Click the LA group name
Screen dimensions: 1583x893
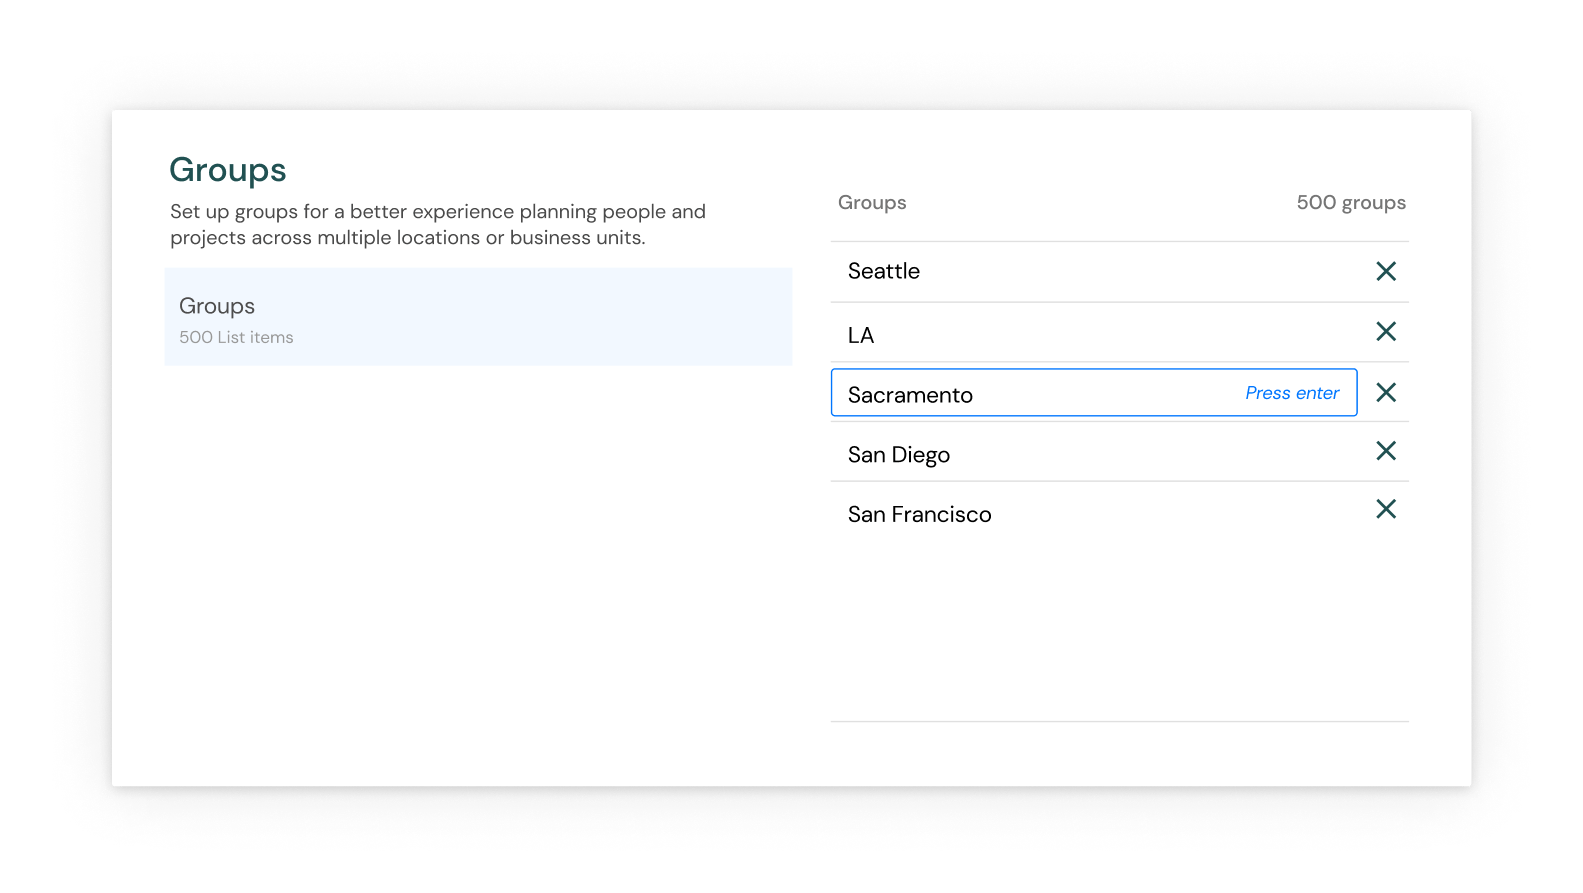[x=860, y=335]
